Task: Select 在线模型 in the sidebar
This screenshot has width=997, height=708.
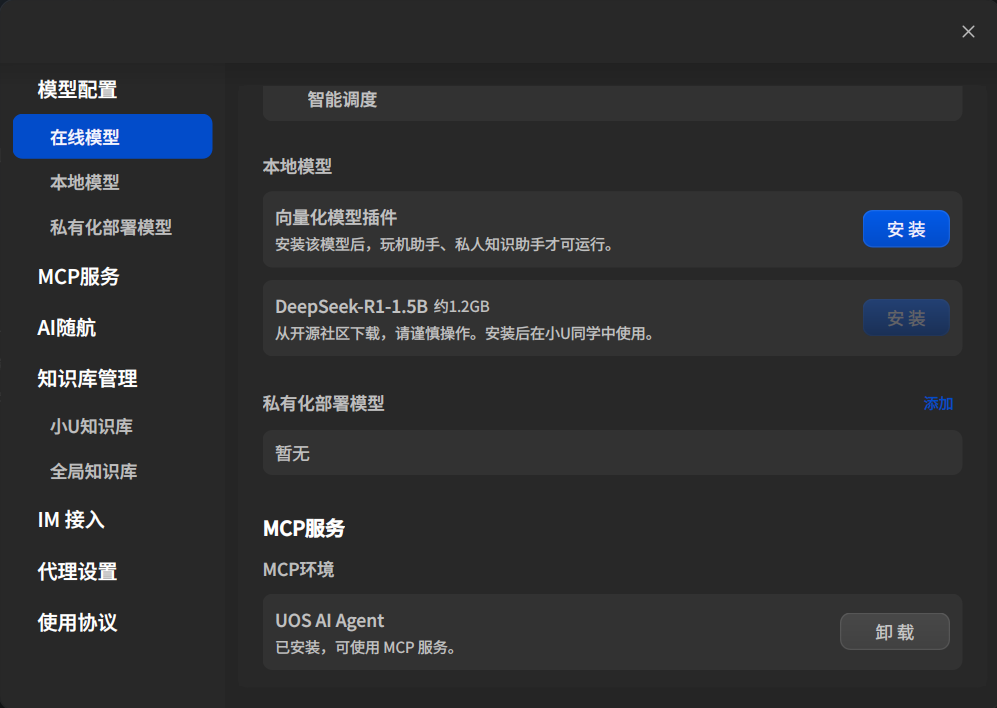Action: coord(113,137)
